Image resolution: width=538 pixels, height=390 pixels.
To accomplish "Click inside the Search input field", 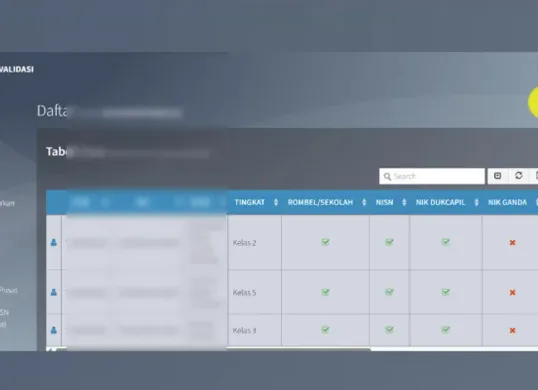I will (x=432, y=176).
